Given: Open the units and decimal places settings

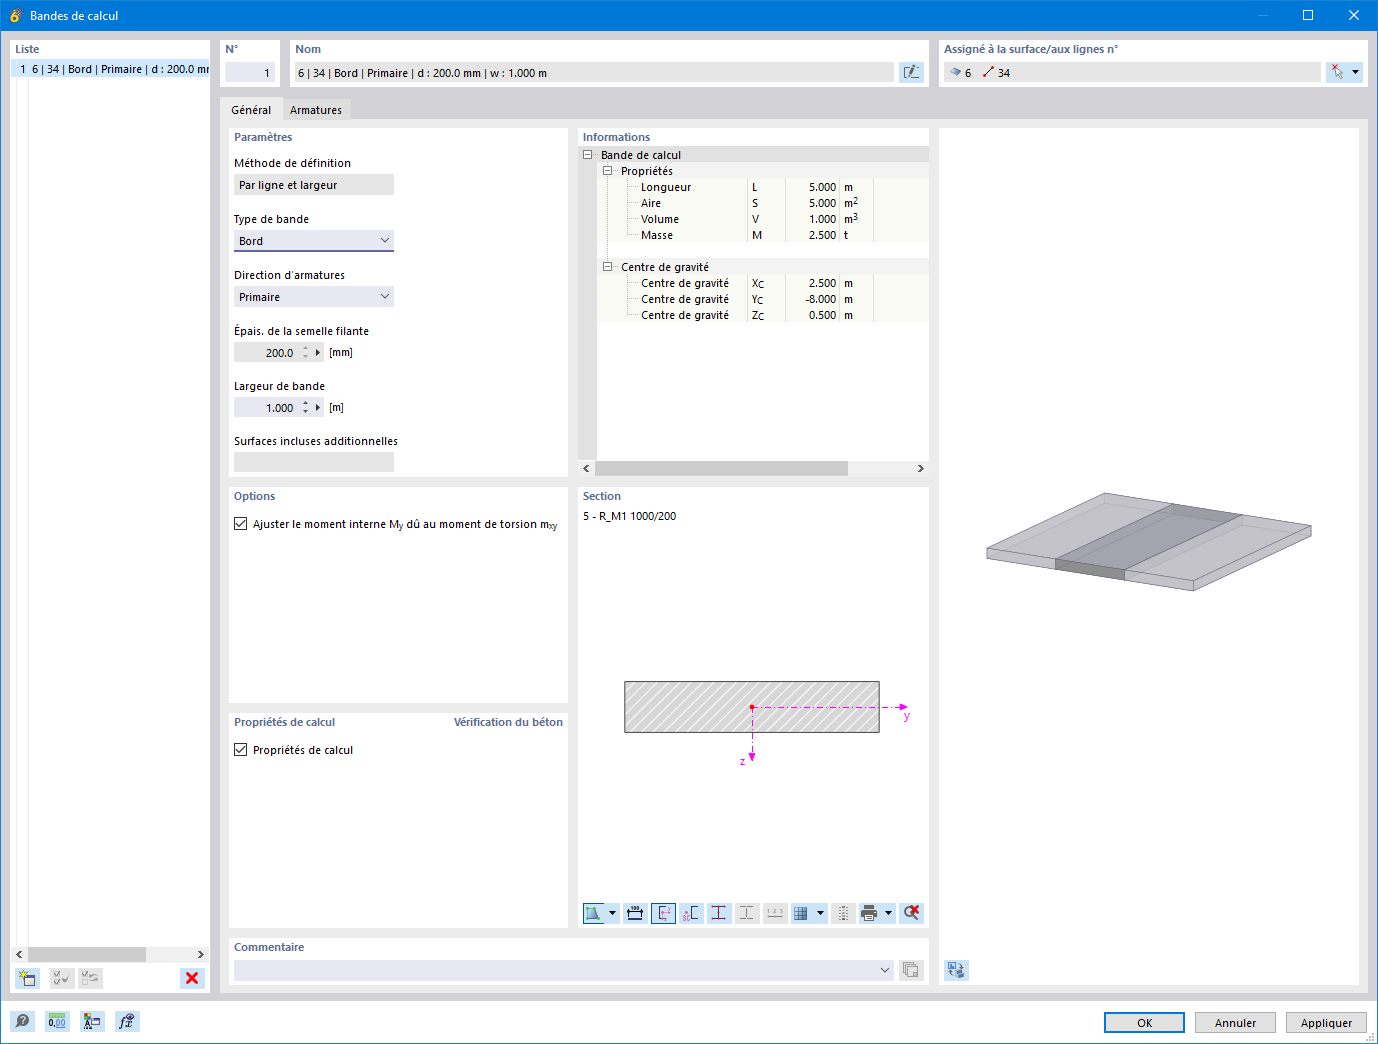Looking at the screenshot, I should coord(57,1021).
